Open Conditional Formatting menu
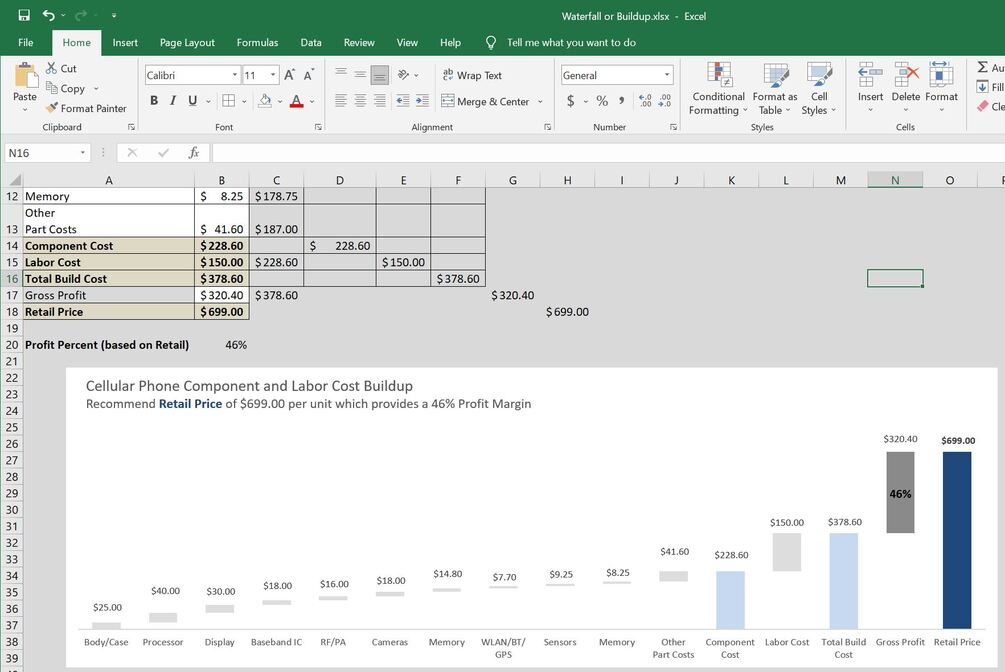The height and width of the screenshot is (672, 1005). click(x=718, y=88)
